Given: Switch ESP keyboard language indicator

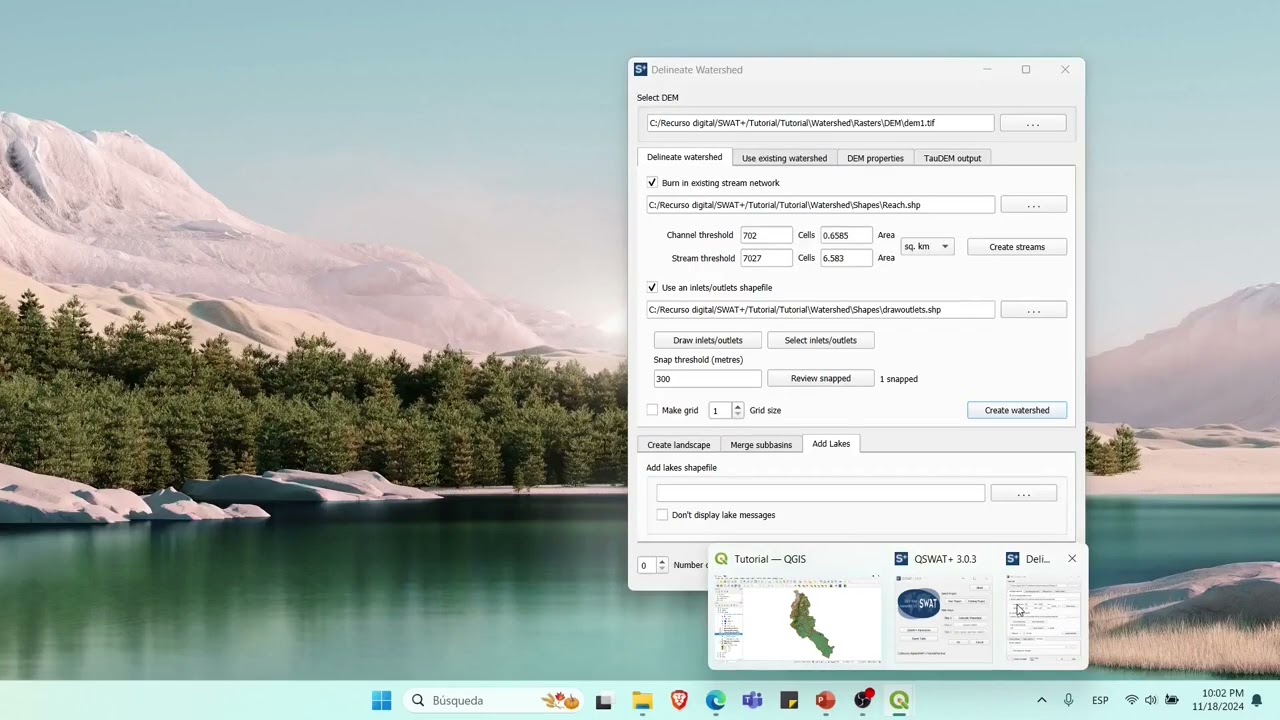Looking at the screenshot, I should [1100, 701].
